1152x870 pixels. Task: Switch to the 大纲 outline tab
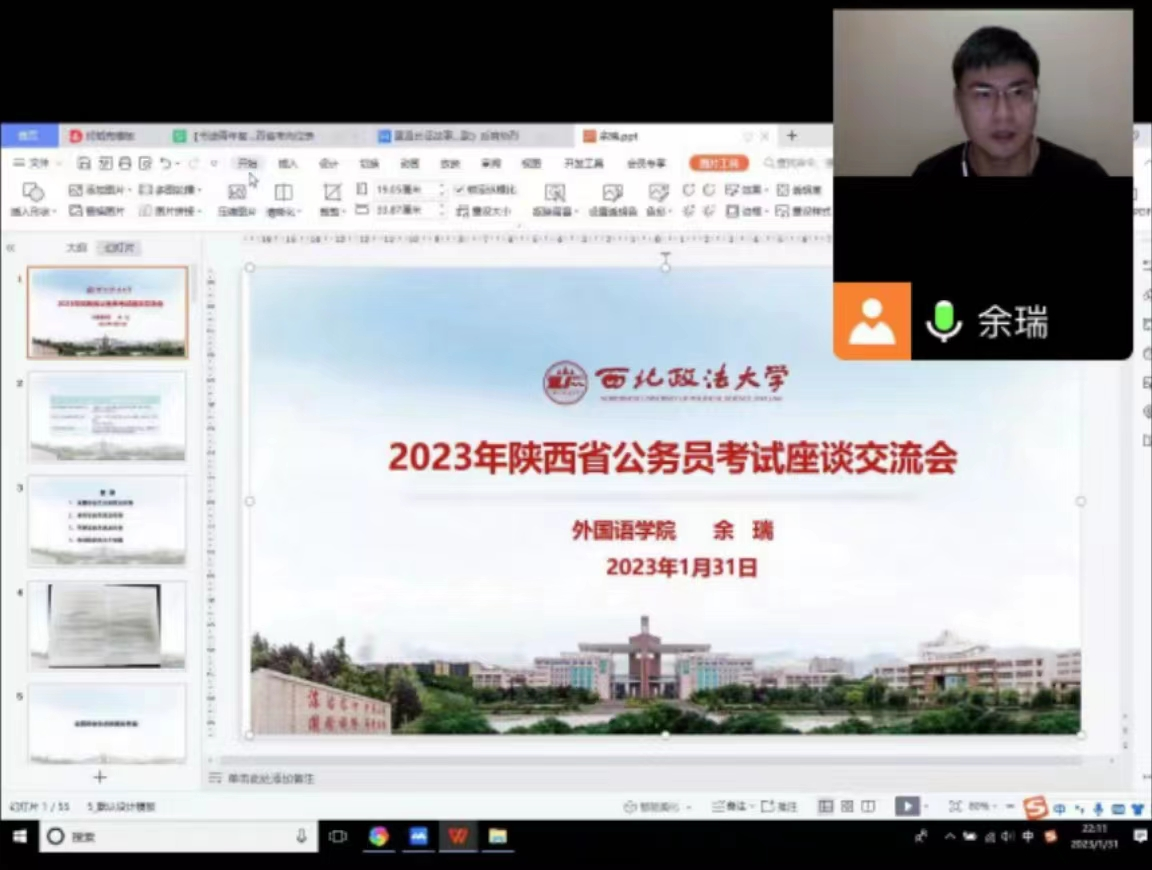76,247
